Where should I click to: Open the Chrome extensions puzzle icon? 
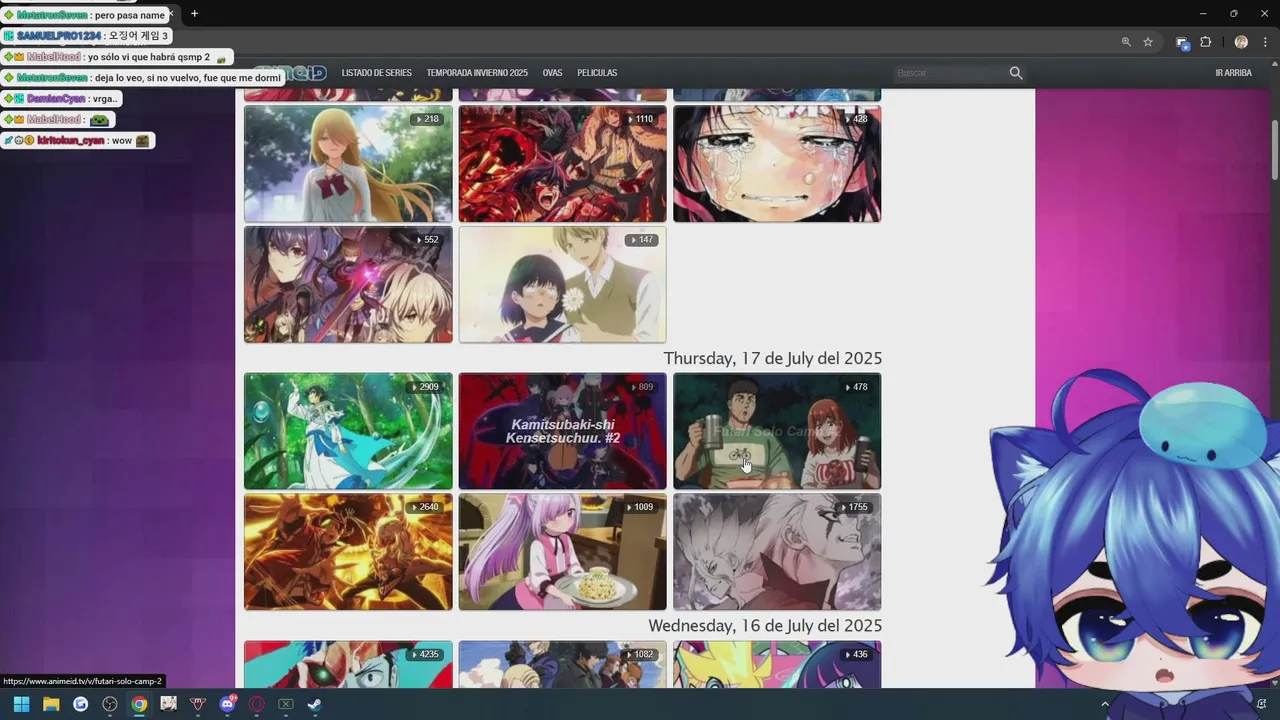1205,42
